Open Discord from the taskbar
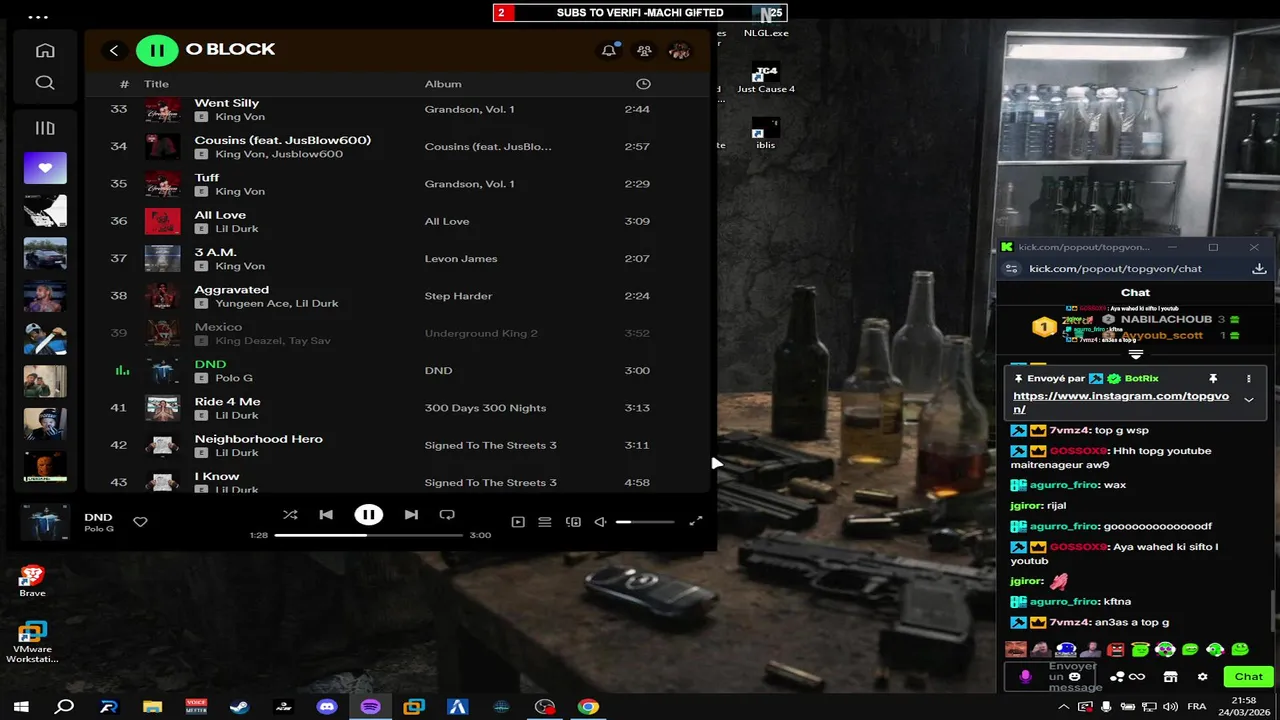 pos(327,707)
